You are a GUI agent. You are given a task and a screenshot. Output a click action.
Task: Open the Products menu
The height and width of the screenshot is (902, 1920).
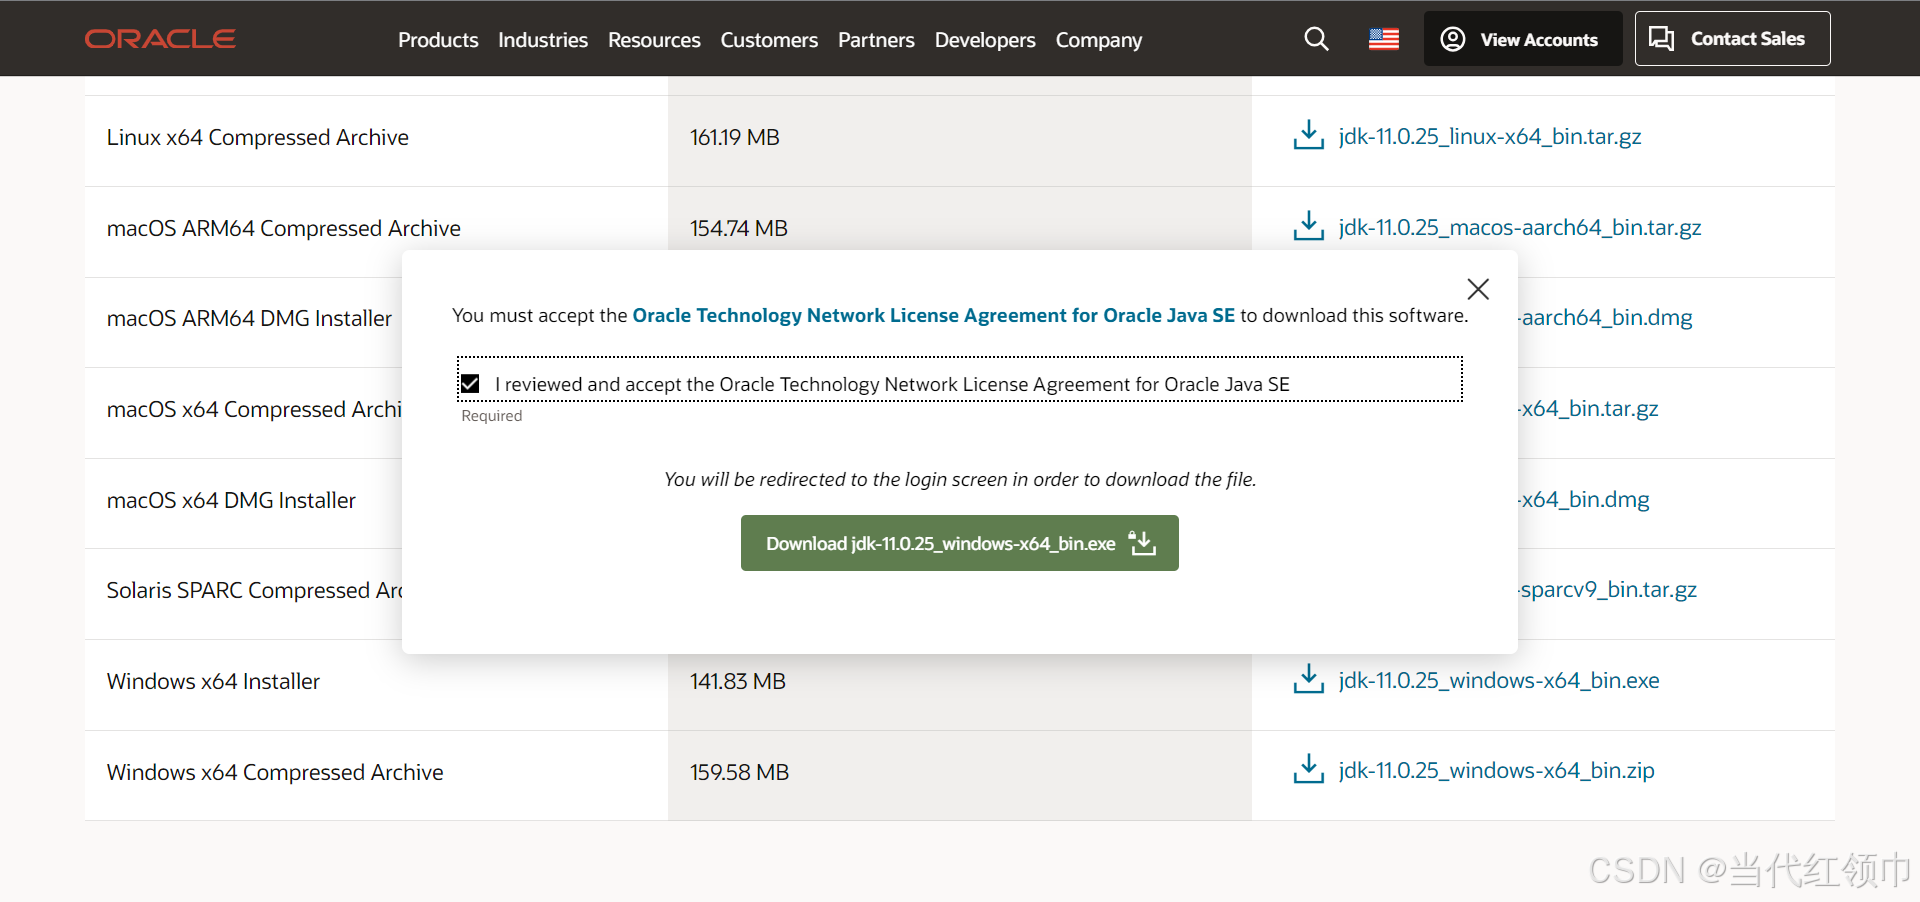pyautogui.click(x=438, y=40)
